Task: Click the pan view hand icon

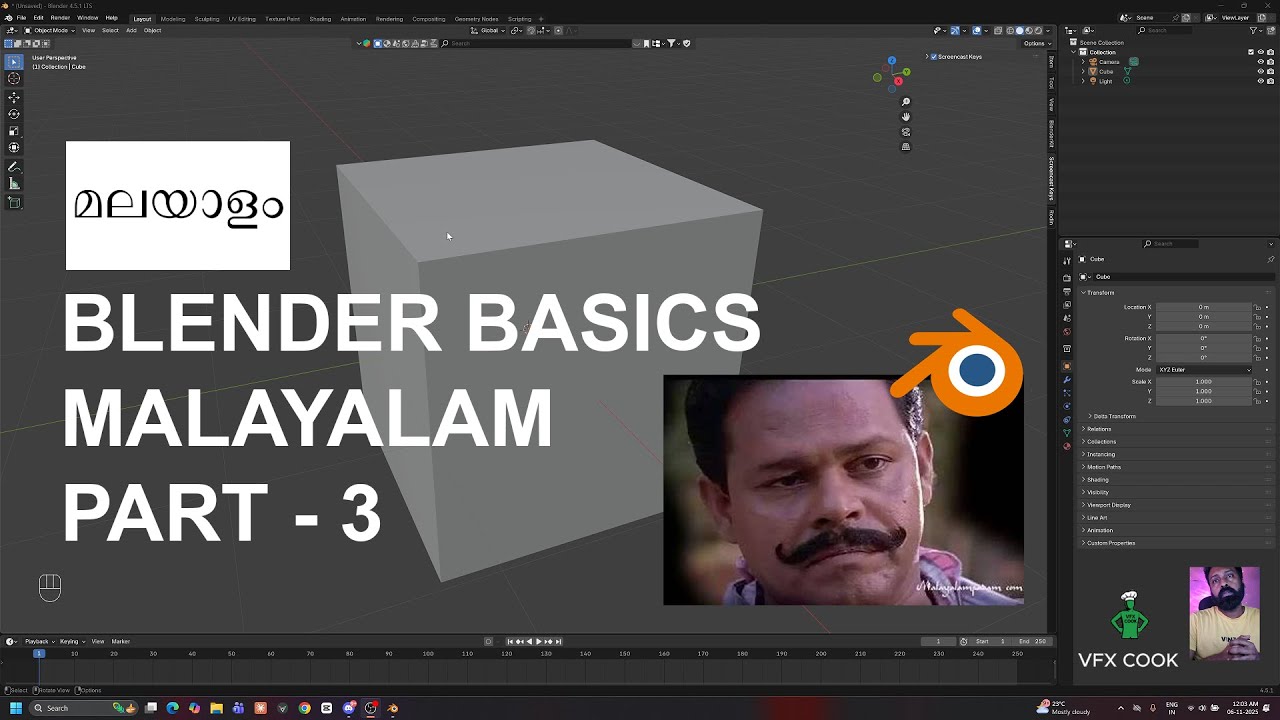Action: click(x=906, y=117)
